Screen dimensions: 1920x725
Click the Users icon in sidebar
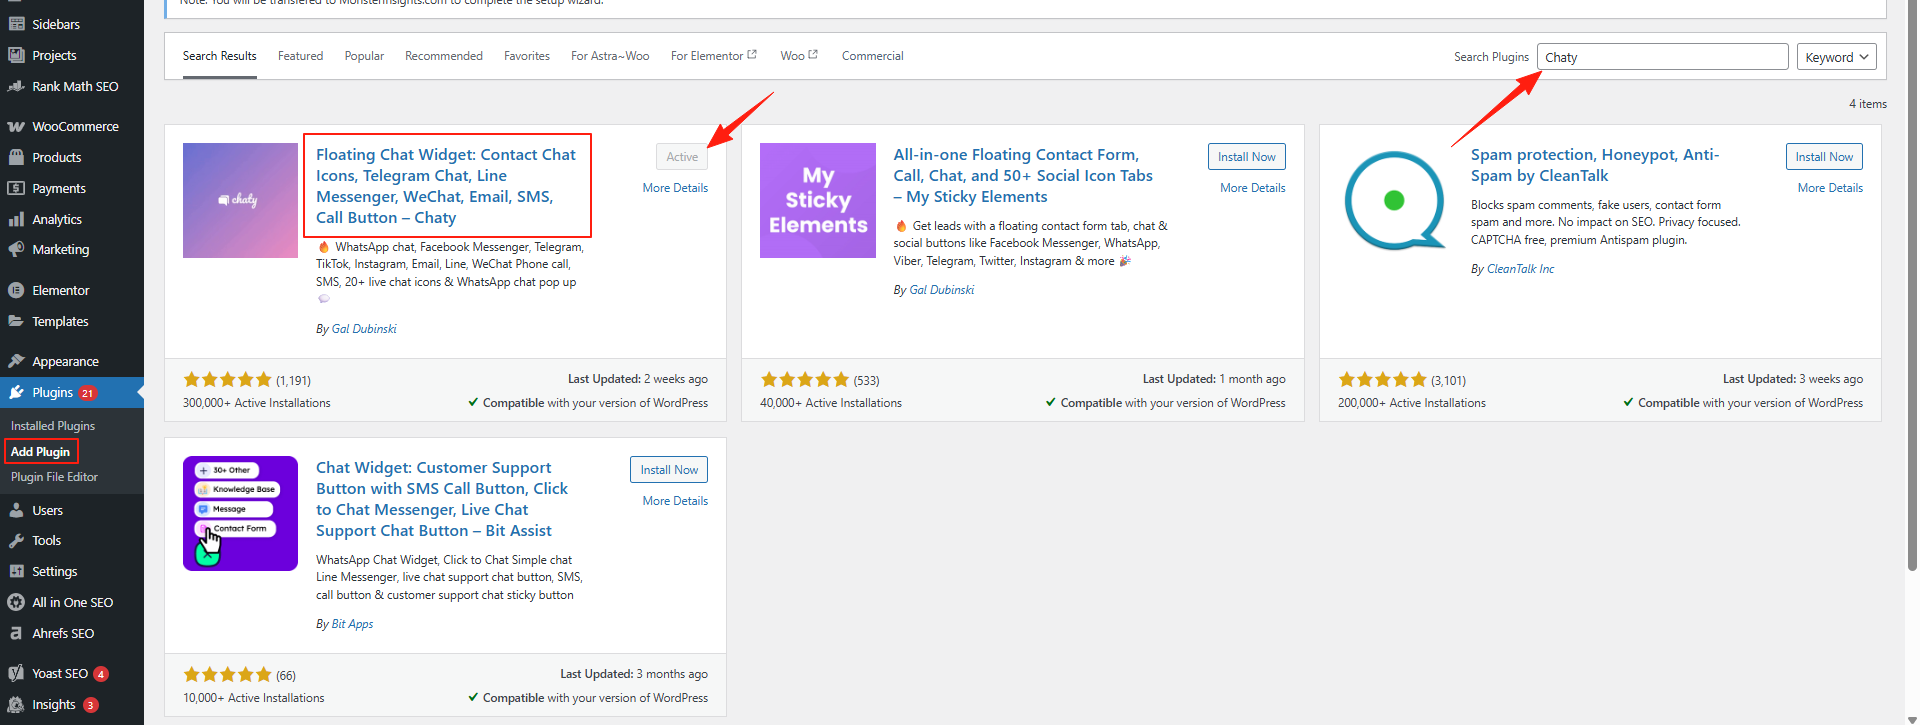pyautogui.click(x=16, y=511)
